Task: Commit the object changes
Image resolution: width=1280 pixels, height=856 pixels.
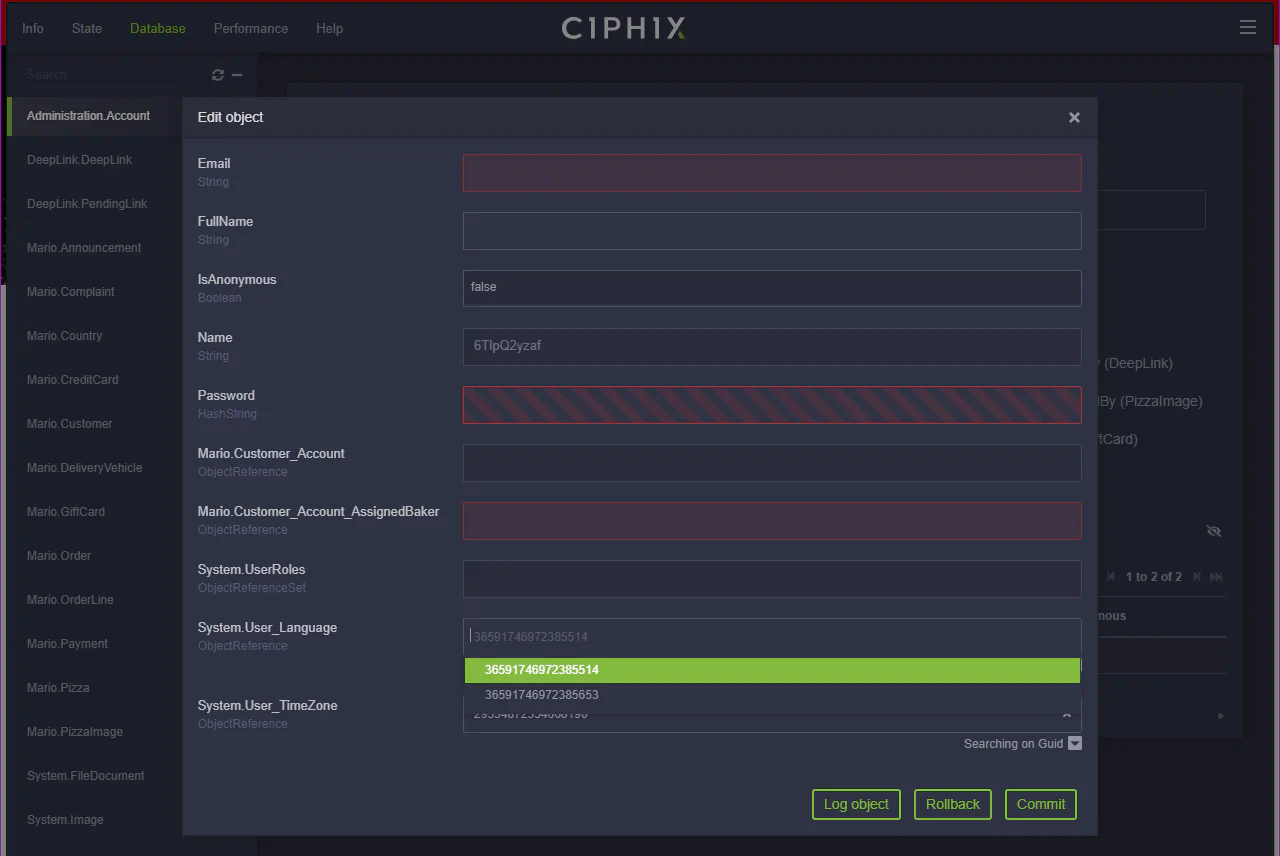Action: click(x=1040, y=804)
